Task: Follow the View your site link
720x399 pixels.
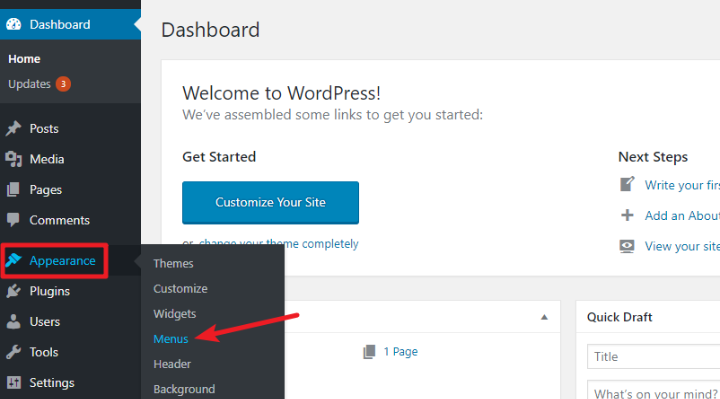Action: [x=682, y=247]
